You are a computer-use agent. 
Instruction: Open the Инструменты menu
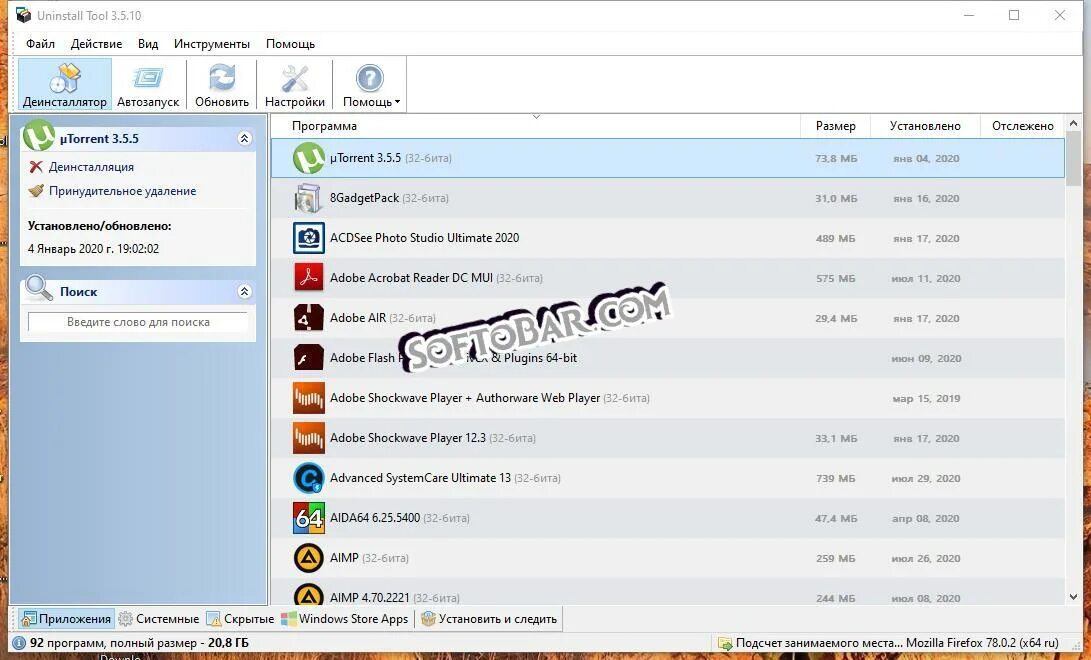pos(212,44)
